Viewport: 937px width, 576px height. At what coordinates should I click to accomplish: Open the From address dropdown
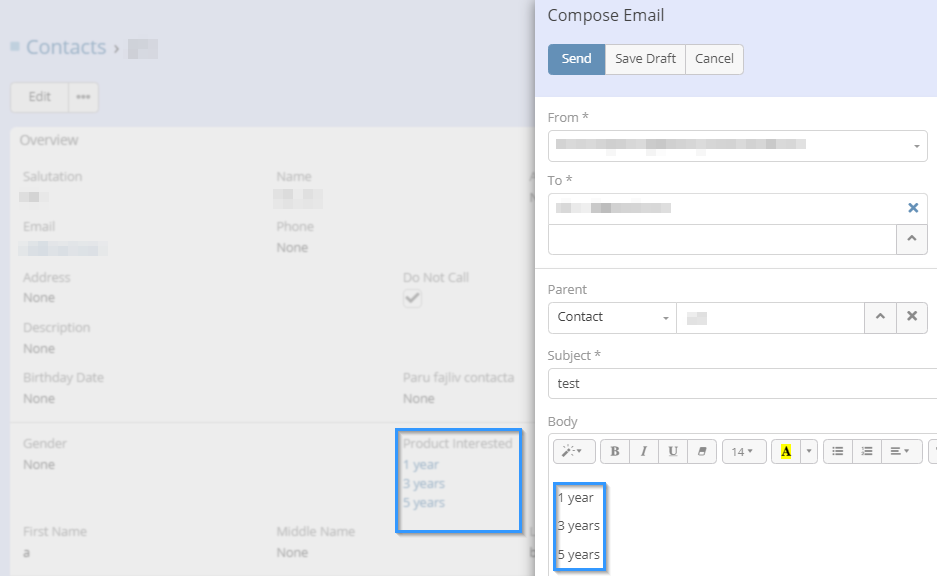click(737, 146)
